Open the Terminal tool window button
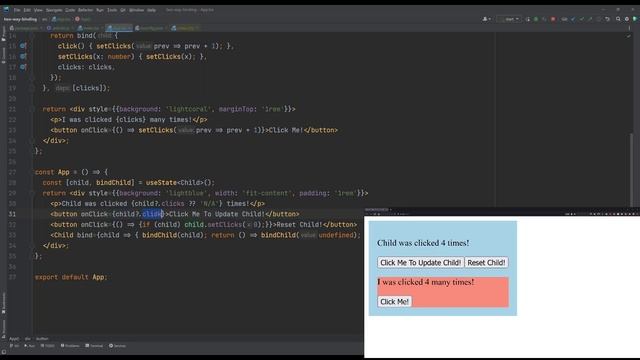Image resolution: width=640 pixels, height=360 pixels. click(x=94, y=346)
